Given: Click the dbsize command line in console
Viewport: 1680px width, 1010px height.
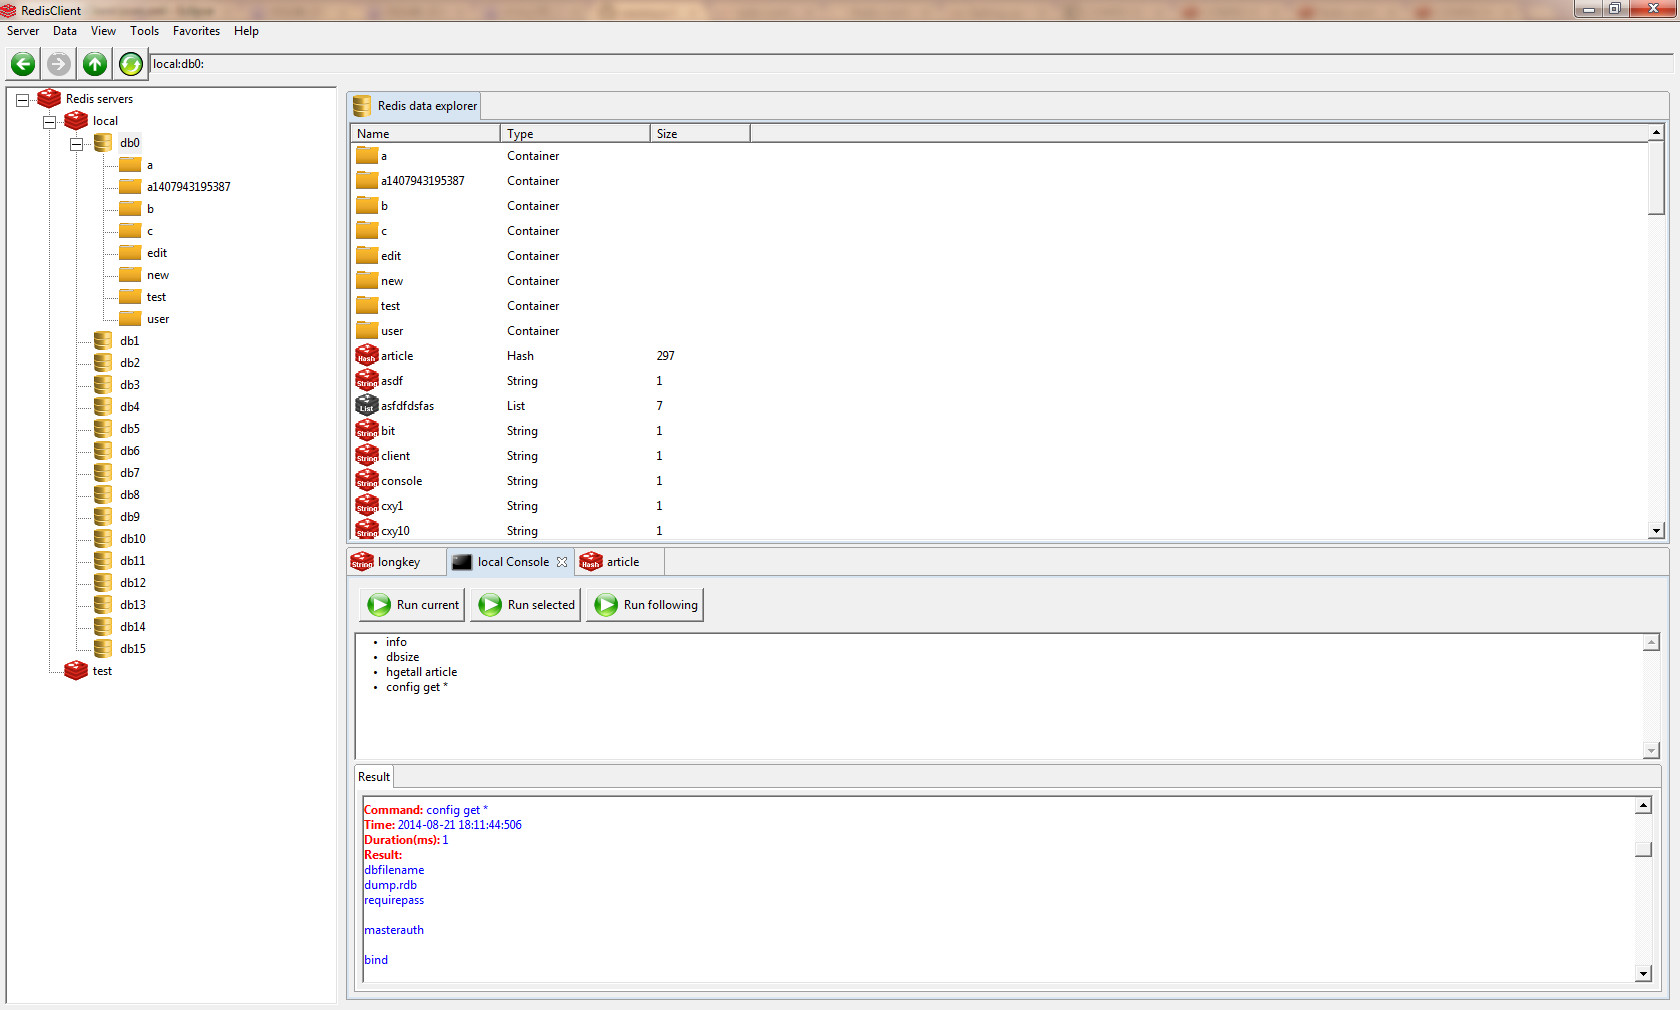Looking at the screenshot, I should 402,657.
